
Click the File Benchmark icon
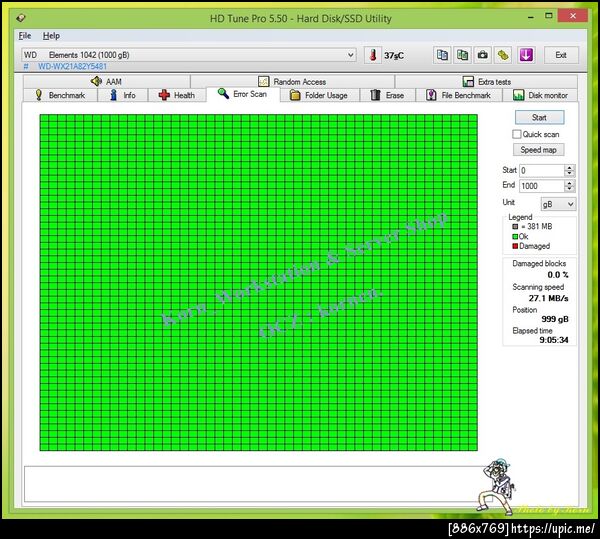431,95
